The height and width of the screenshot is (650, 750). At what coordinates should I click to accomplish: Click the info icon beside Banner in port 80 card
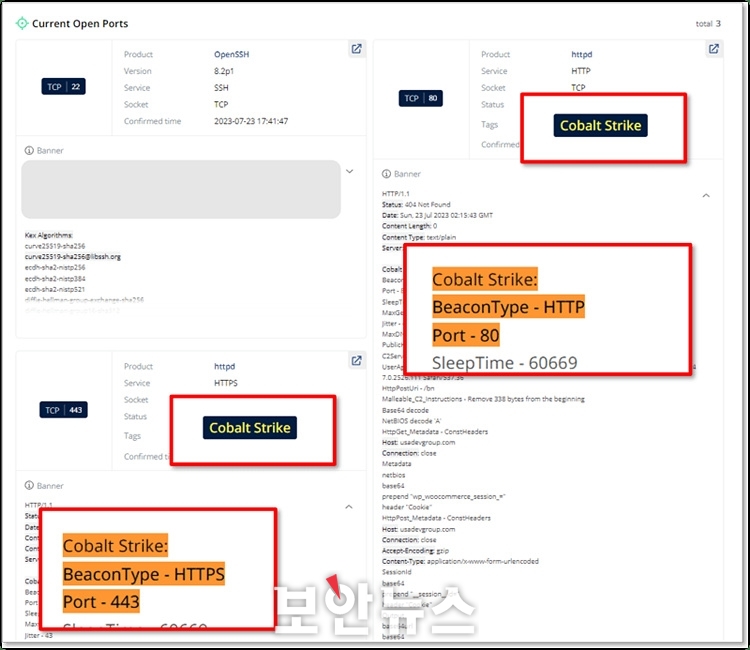386,174
